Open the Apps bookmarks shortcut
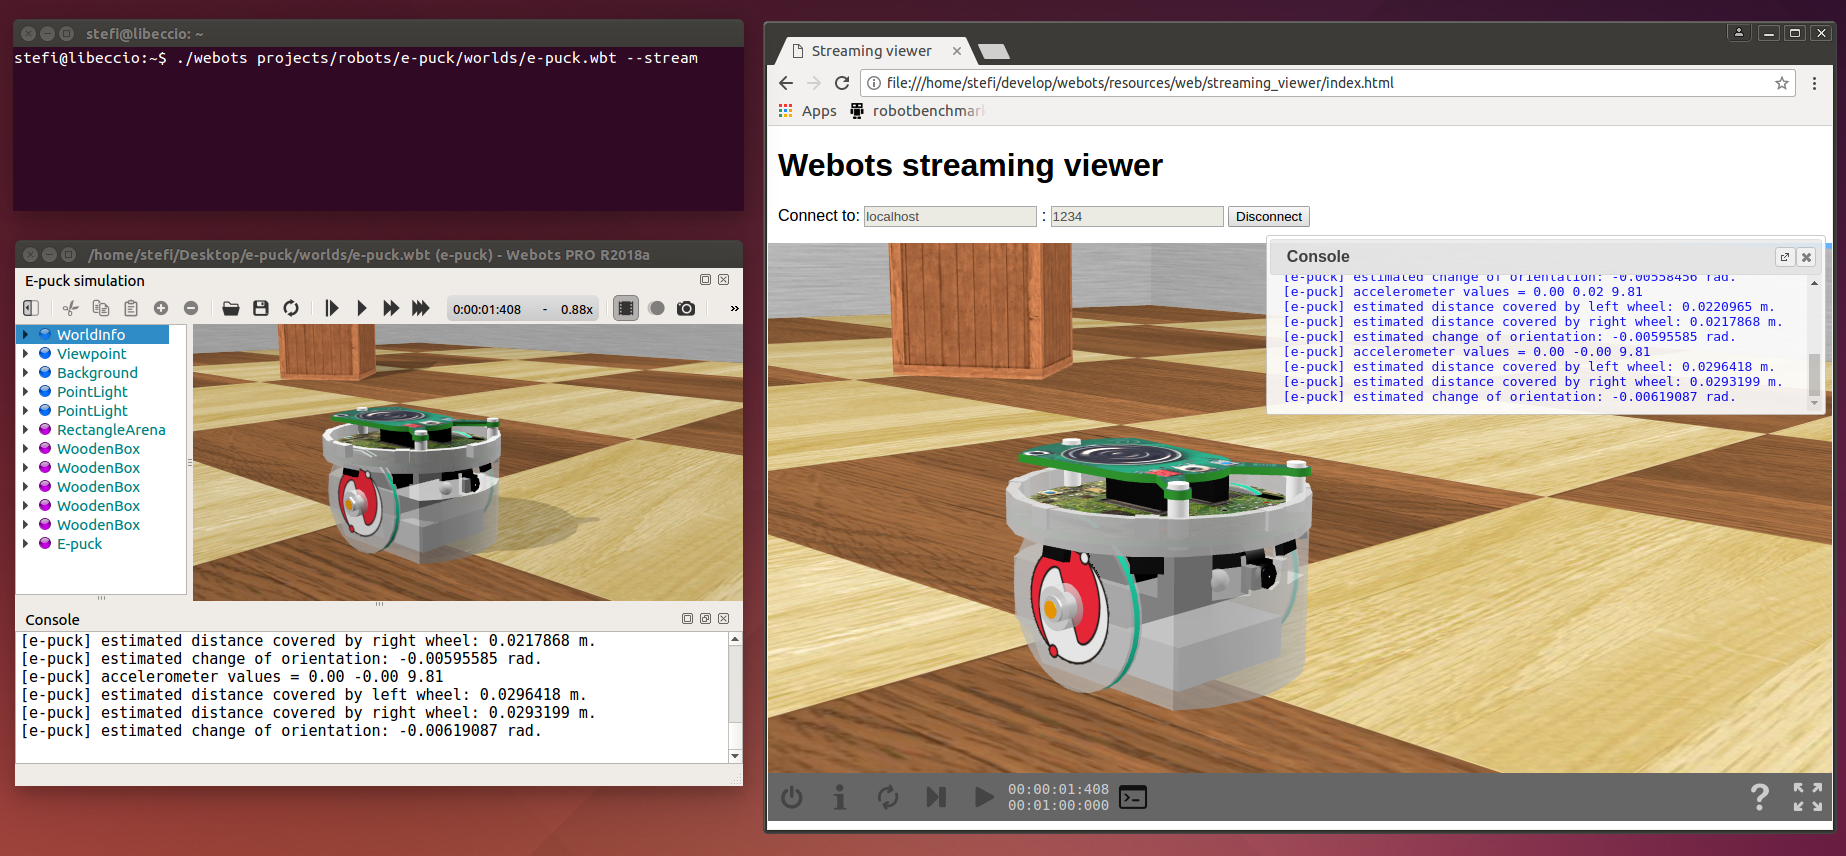The height and width of the screenshot is (856, 1846). 808,110
